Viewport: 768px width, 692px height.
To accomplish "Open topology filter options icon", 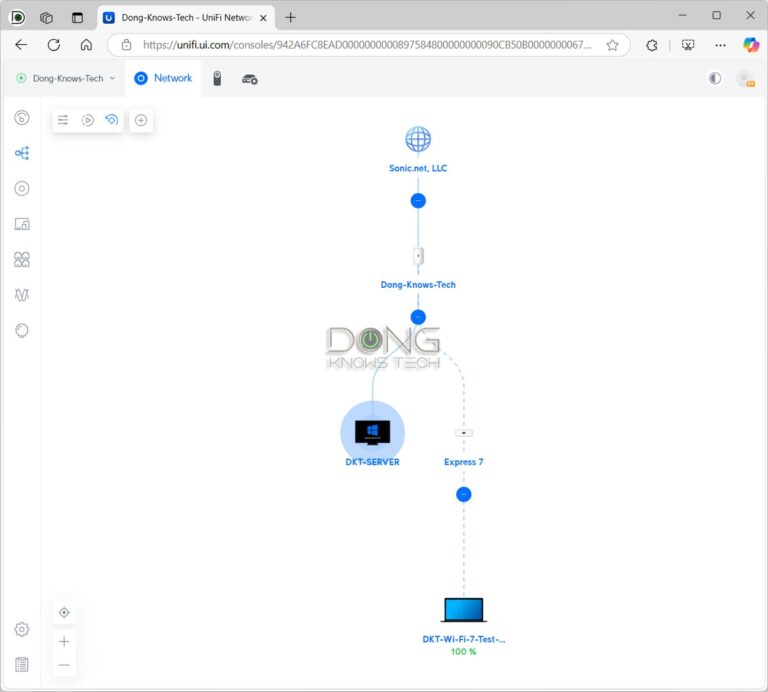I will 63,120.
